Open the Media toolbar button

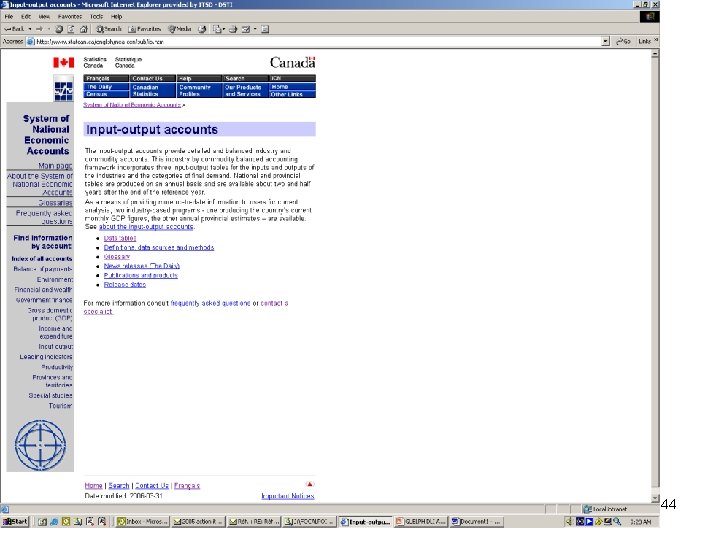tap(180, 29)
